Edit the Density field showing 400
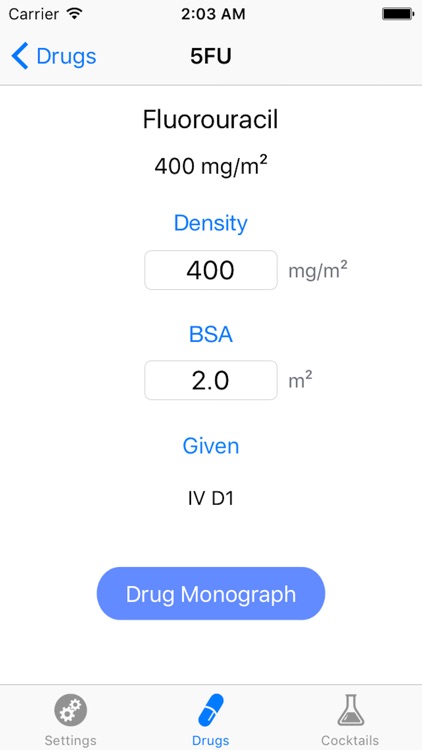Viewport: 422px width, 750px height. 211,270
